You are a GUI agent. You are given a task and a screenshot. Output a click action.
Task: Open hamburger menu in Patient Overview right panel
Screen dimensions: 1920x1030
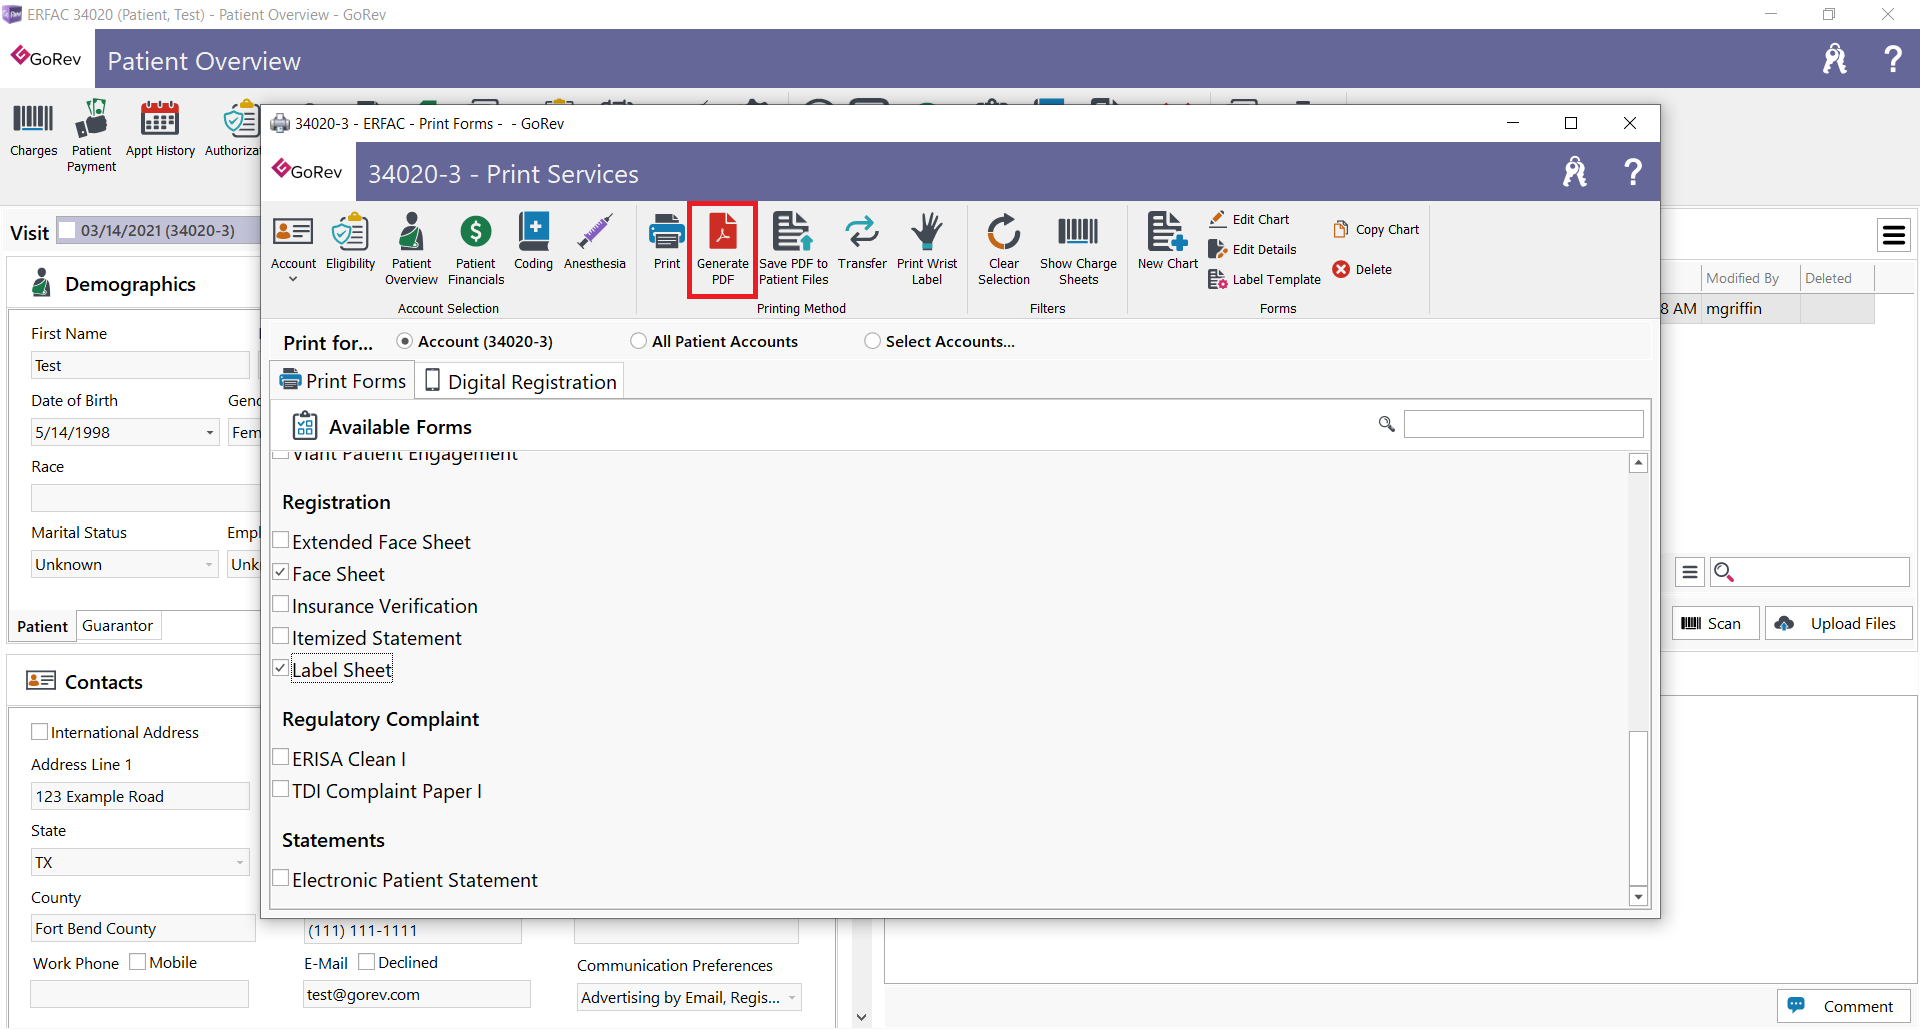click(1894, 235)
